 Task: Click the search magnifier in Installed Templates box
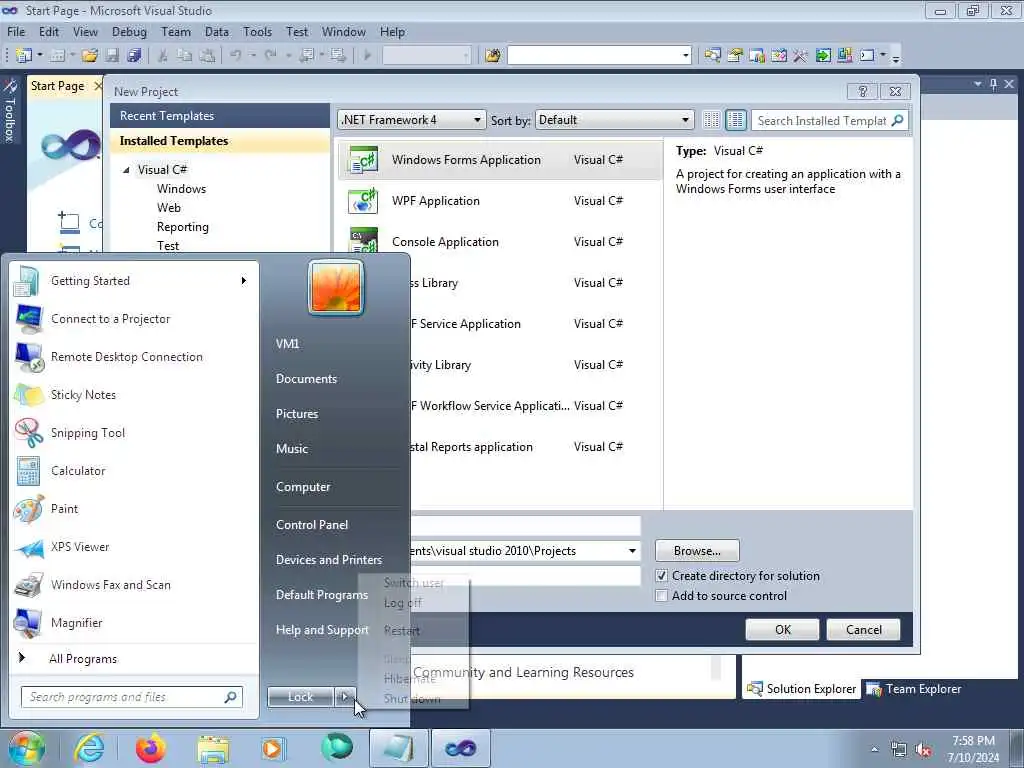point(897,120)
